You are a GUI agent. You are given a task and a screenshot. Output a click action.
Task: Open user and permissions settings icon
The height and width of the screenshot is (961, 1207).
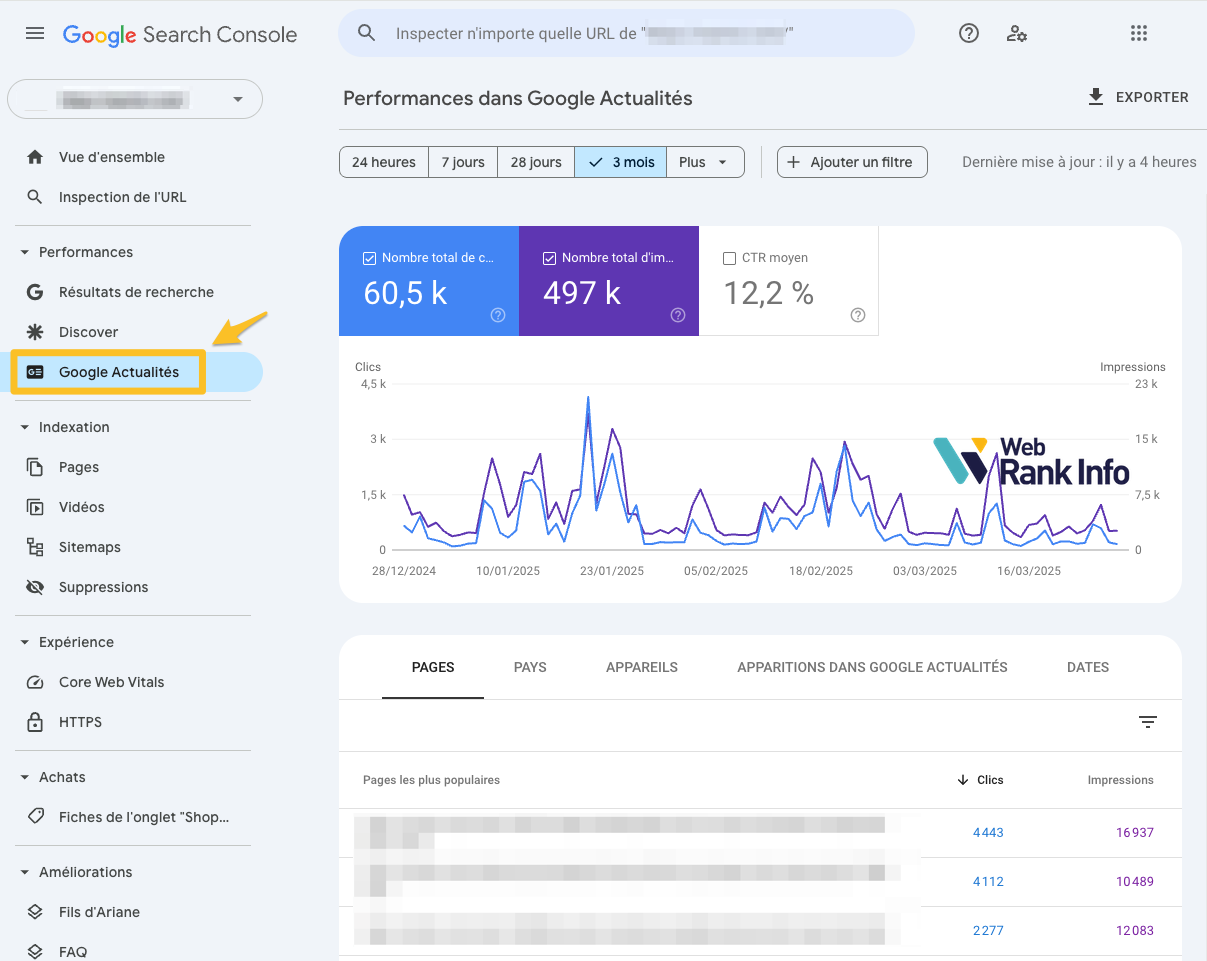point(1017,33)
